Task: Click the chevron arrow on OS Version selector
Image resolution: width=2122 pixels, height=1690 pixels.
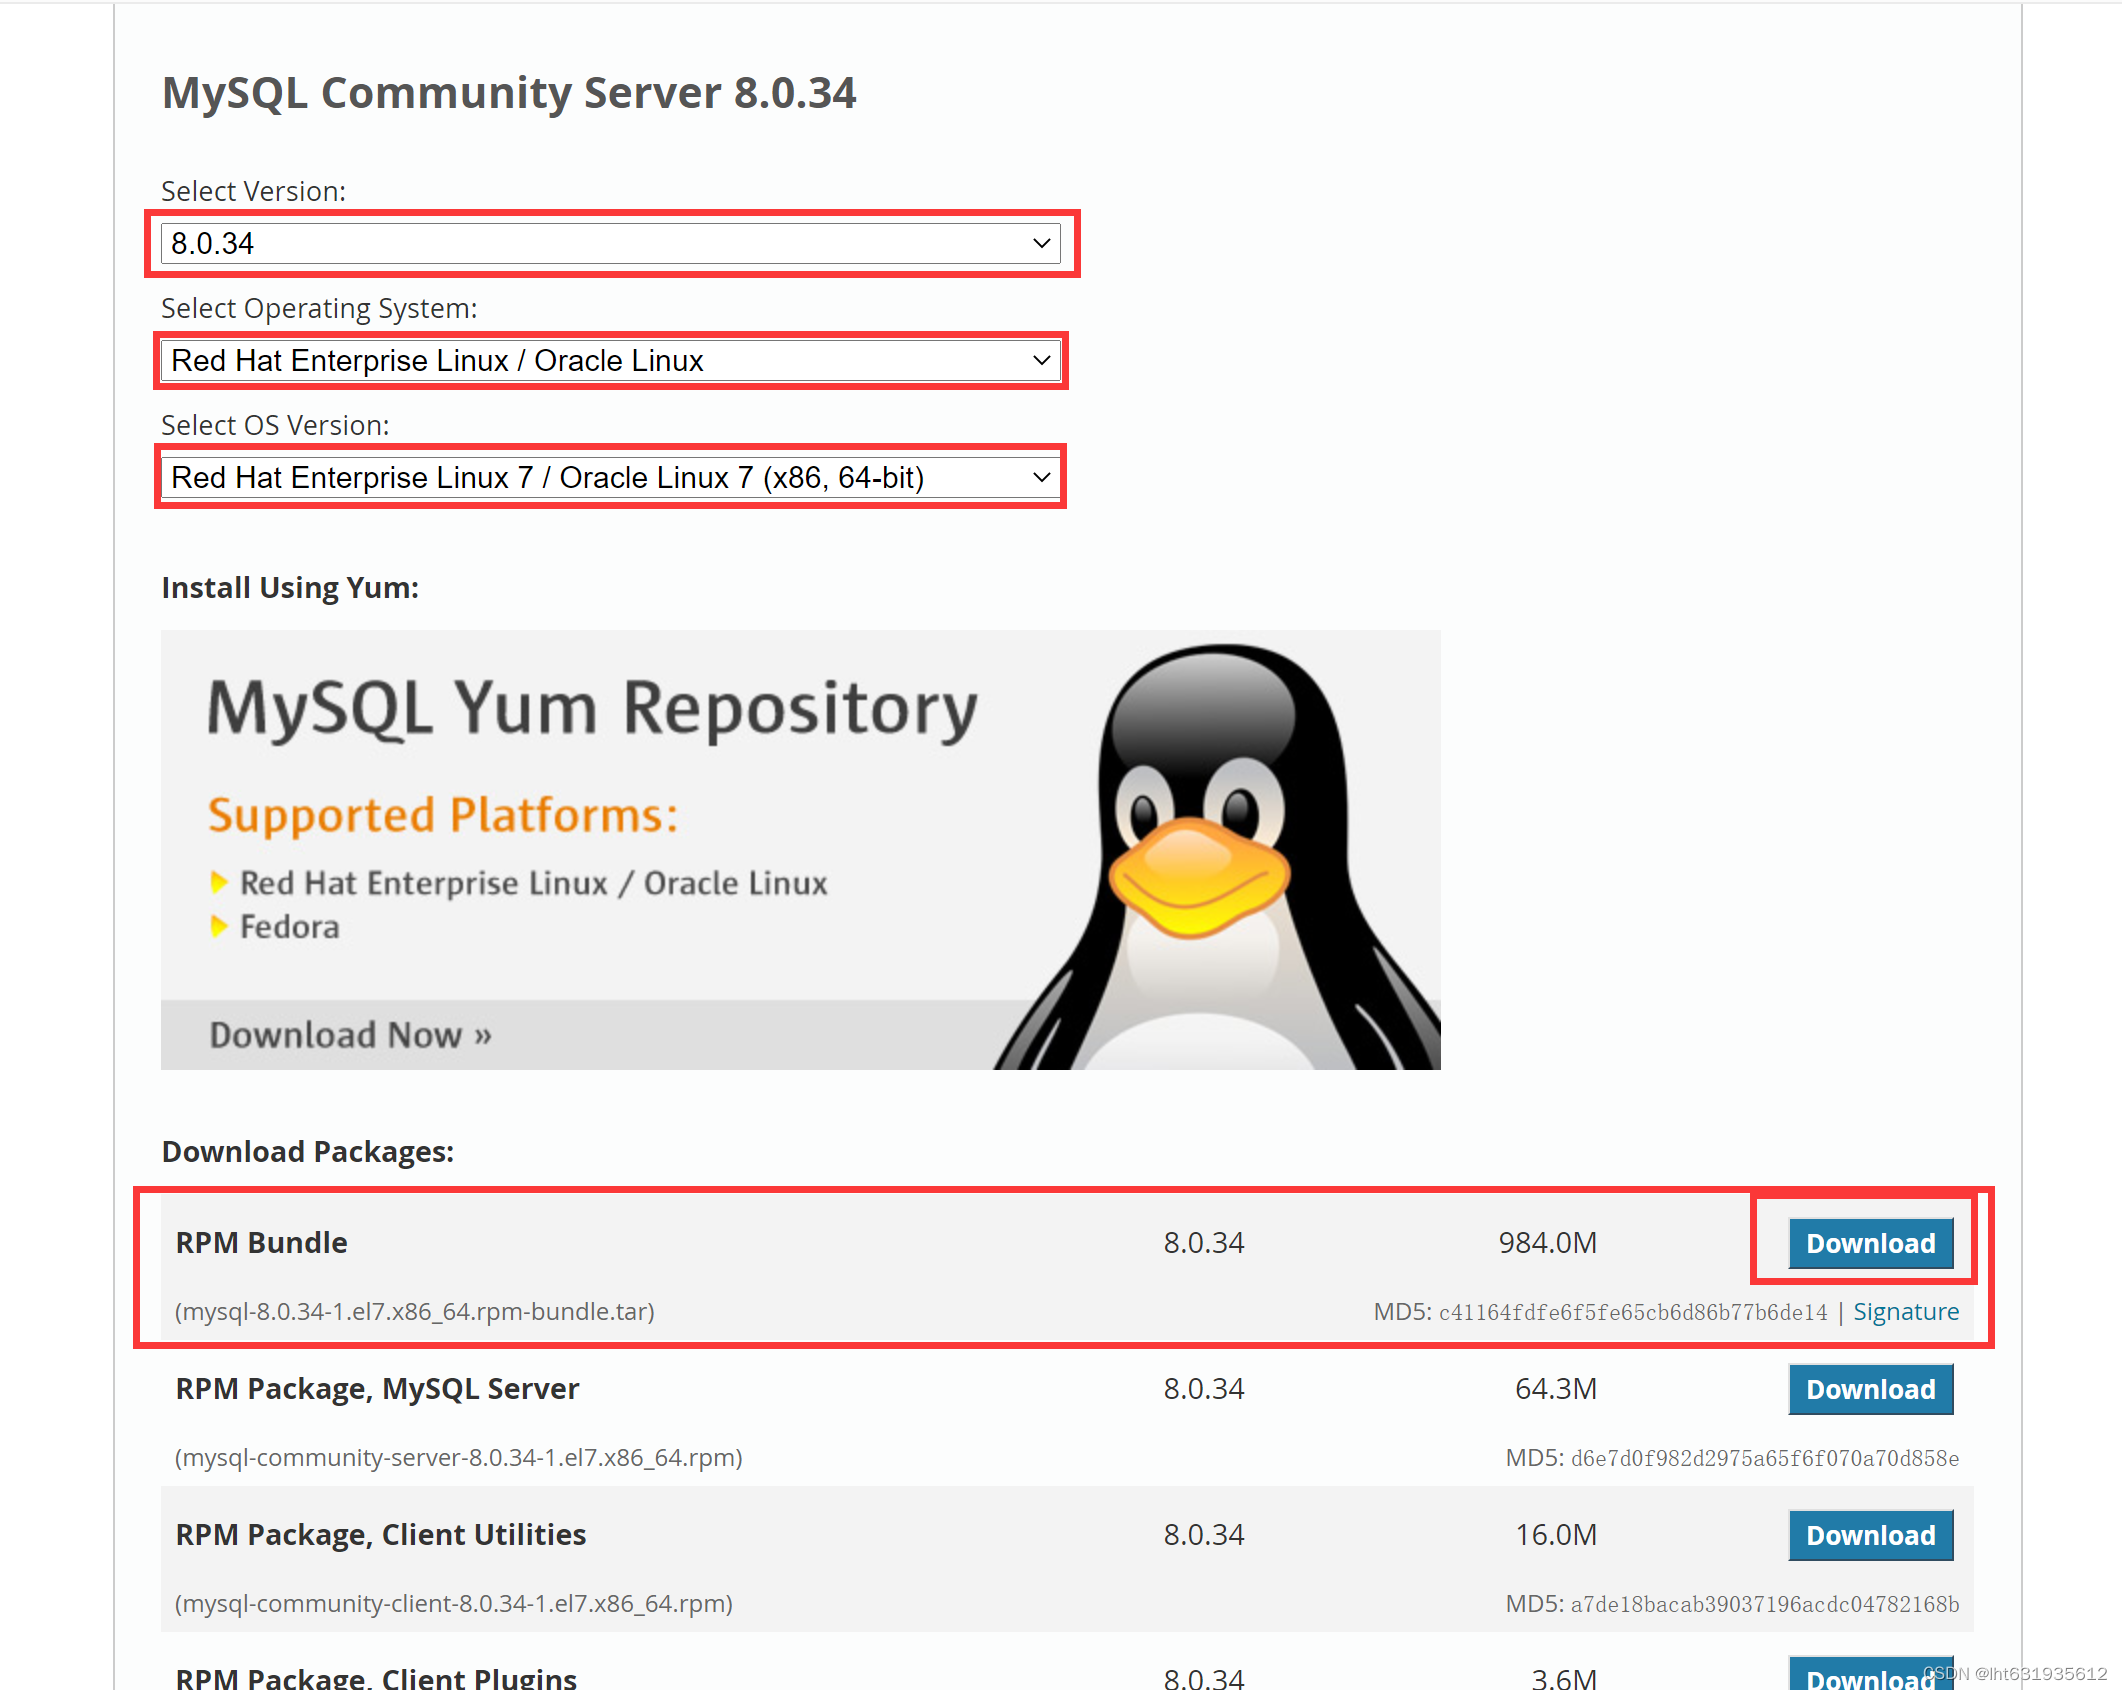Action: 1041,477
